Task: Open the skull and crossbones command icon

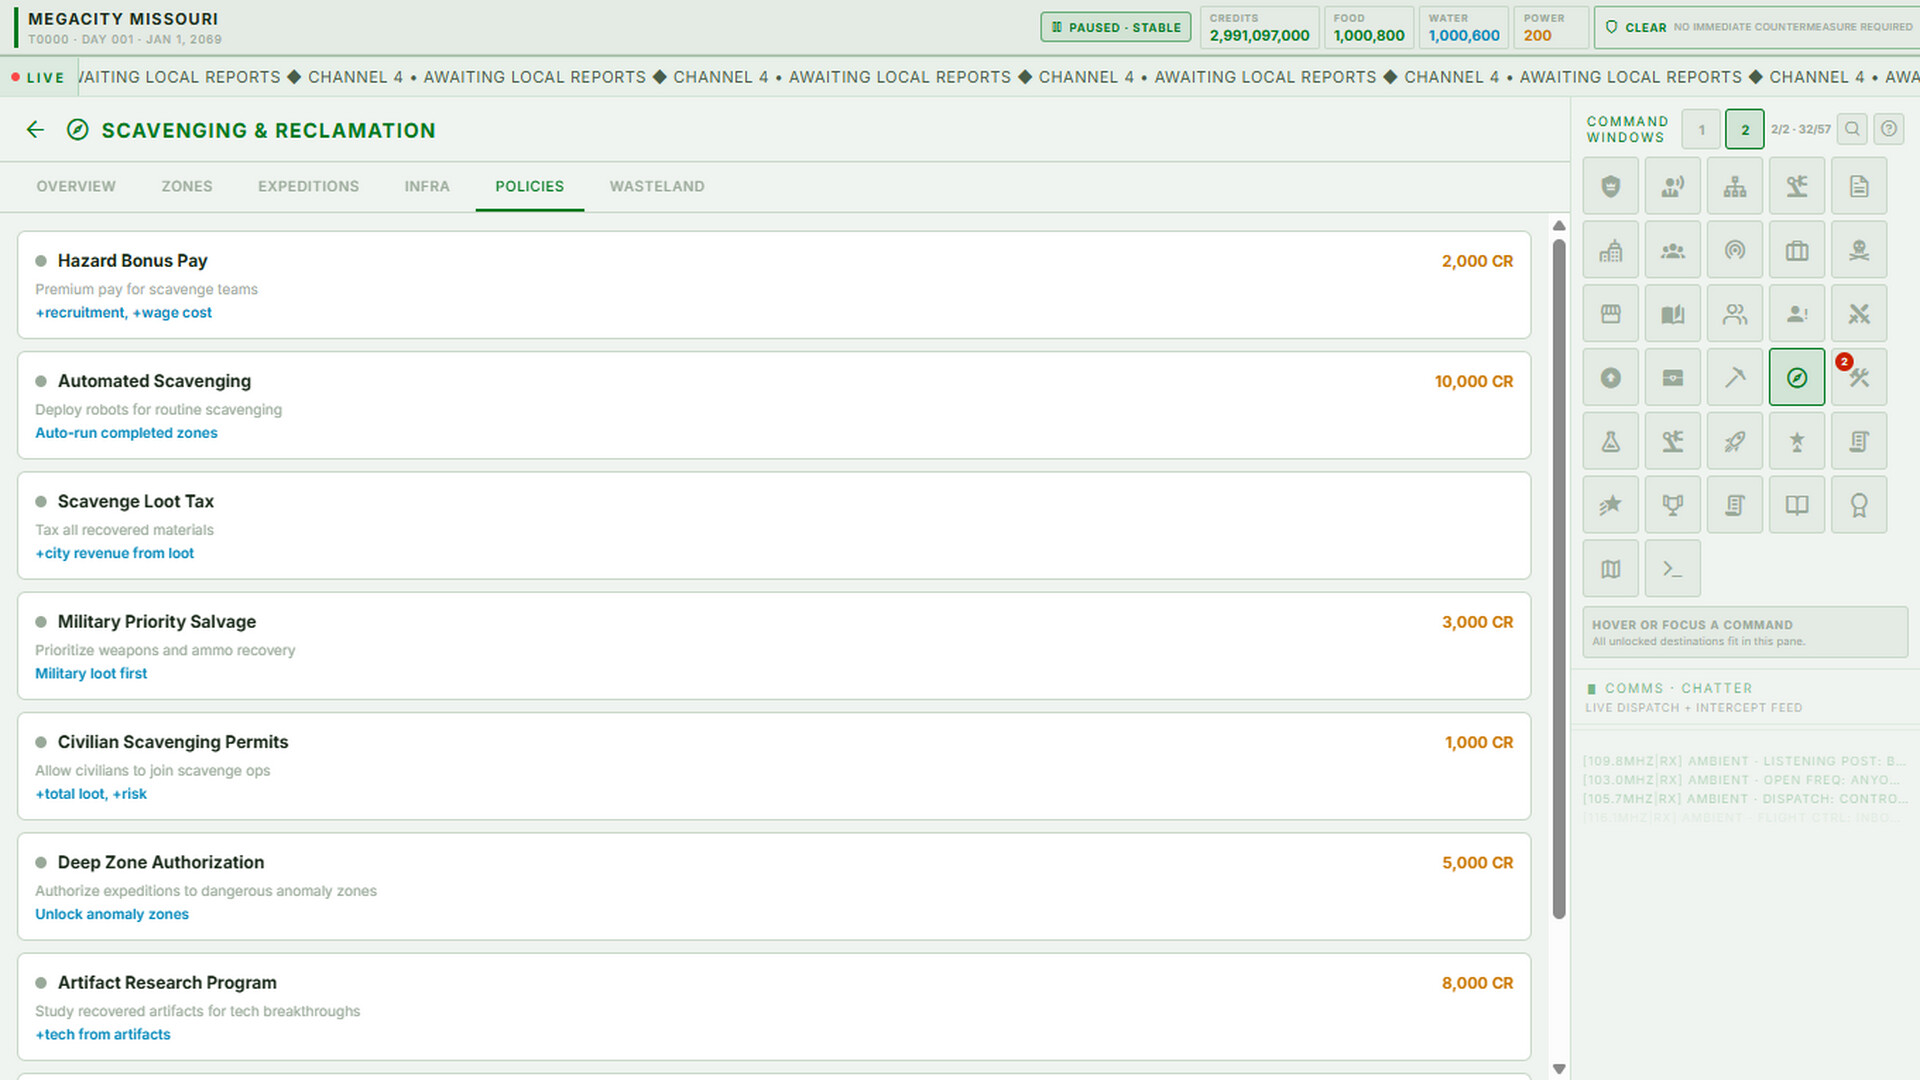Action: point(1858,250)
